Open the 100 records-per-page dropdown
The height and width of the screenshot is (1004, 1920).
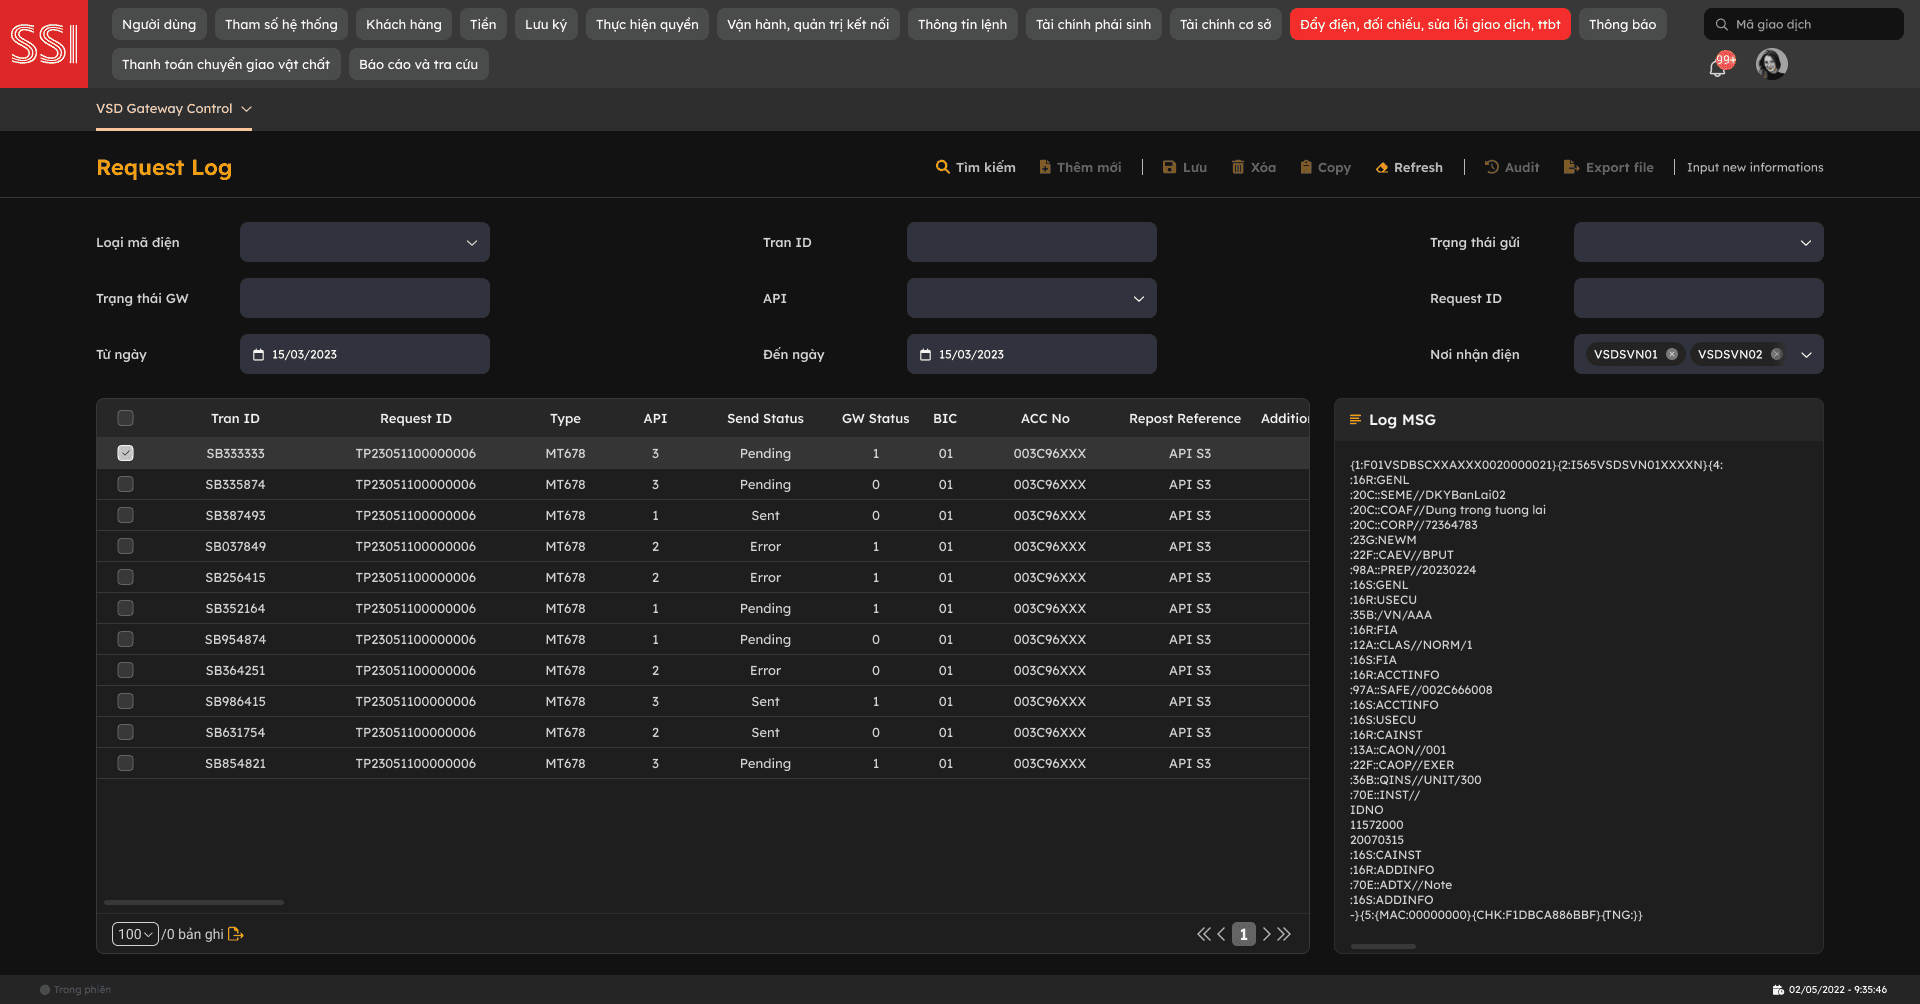click(135, 934)
